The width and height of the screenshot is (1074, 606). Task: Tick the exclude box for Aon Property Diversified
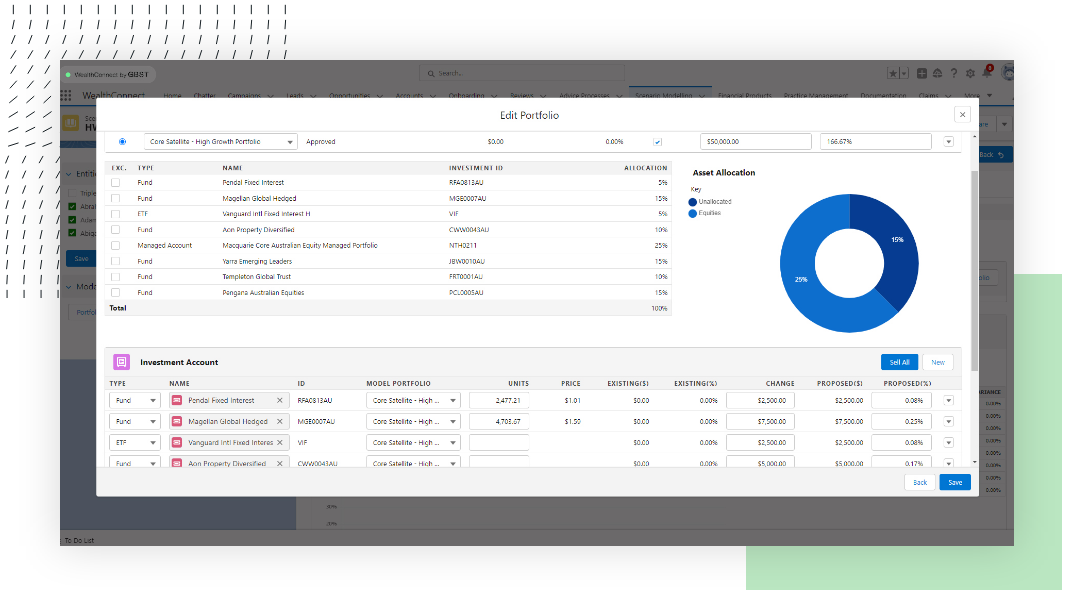[x=115, y=230]
